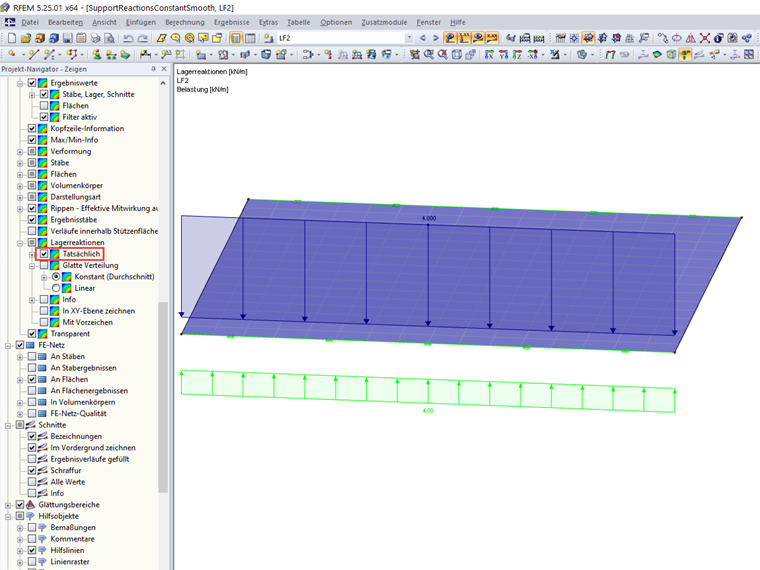Open the Hilfe menu
Screen dimensions: 760x570
tap(458, 22)
